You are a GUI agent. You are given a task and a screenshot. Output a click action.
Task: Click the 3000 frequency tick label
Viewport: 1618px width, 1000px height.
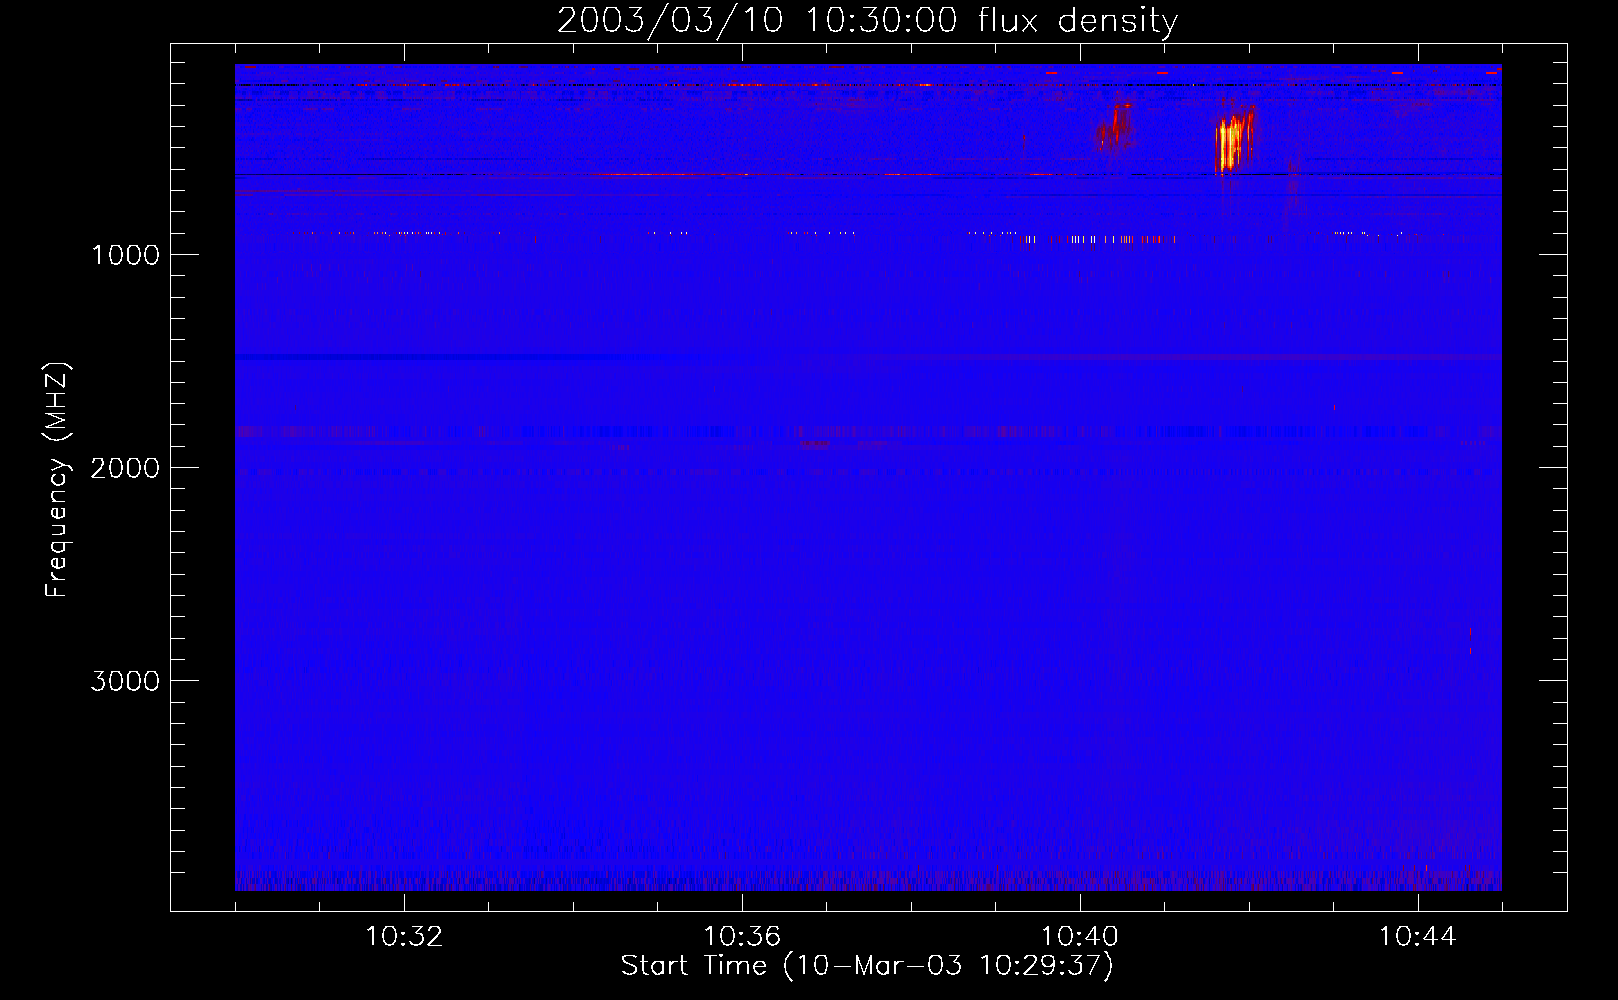(x=125, y=681)
